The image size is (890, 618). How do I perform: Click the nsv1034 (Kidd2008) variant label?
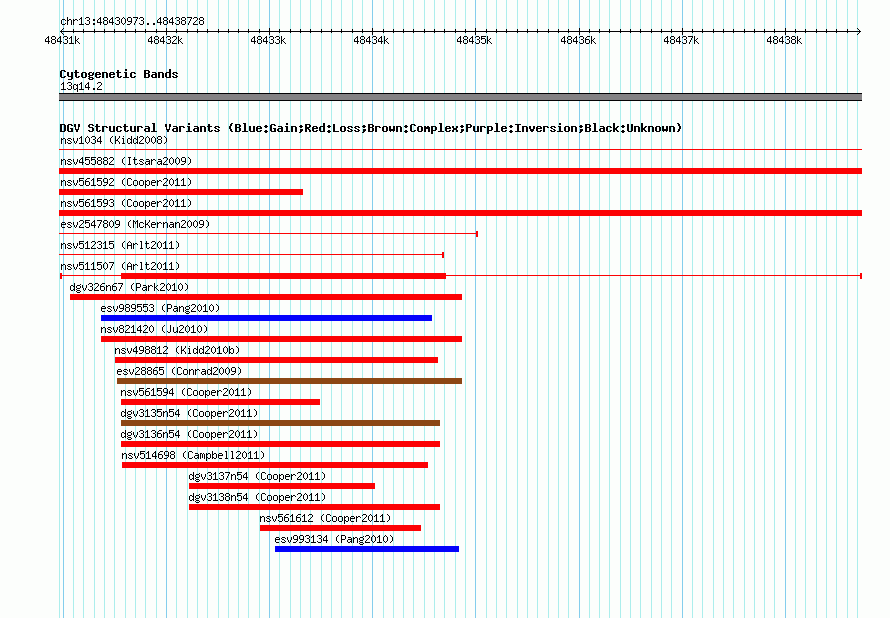114,140
